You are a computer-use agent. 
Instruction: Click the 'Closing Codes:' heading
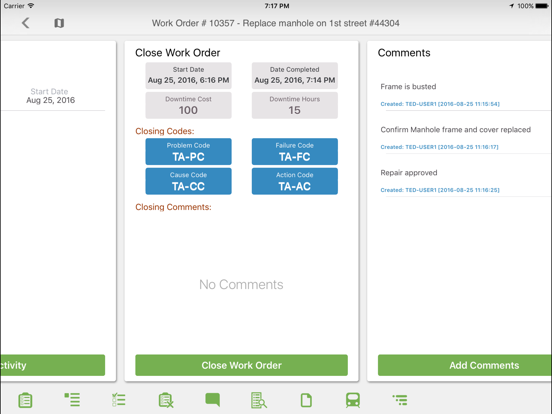(x=165, y=131)
